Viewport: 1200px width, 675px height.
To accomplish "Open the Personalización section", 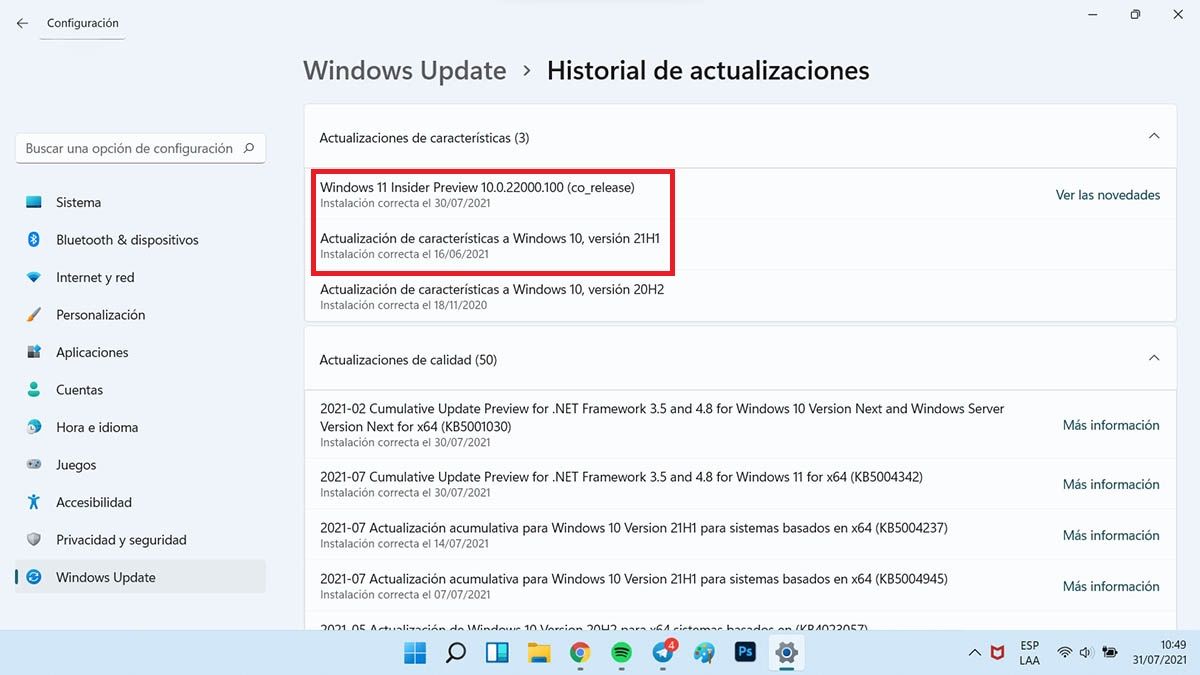I will [140, 315].
